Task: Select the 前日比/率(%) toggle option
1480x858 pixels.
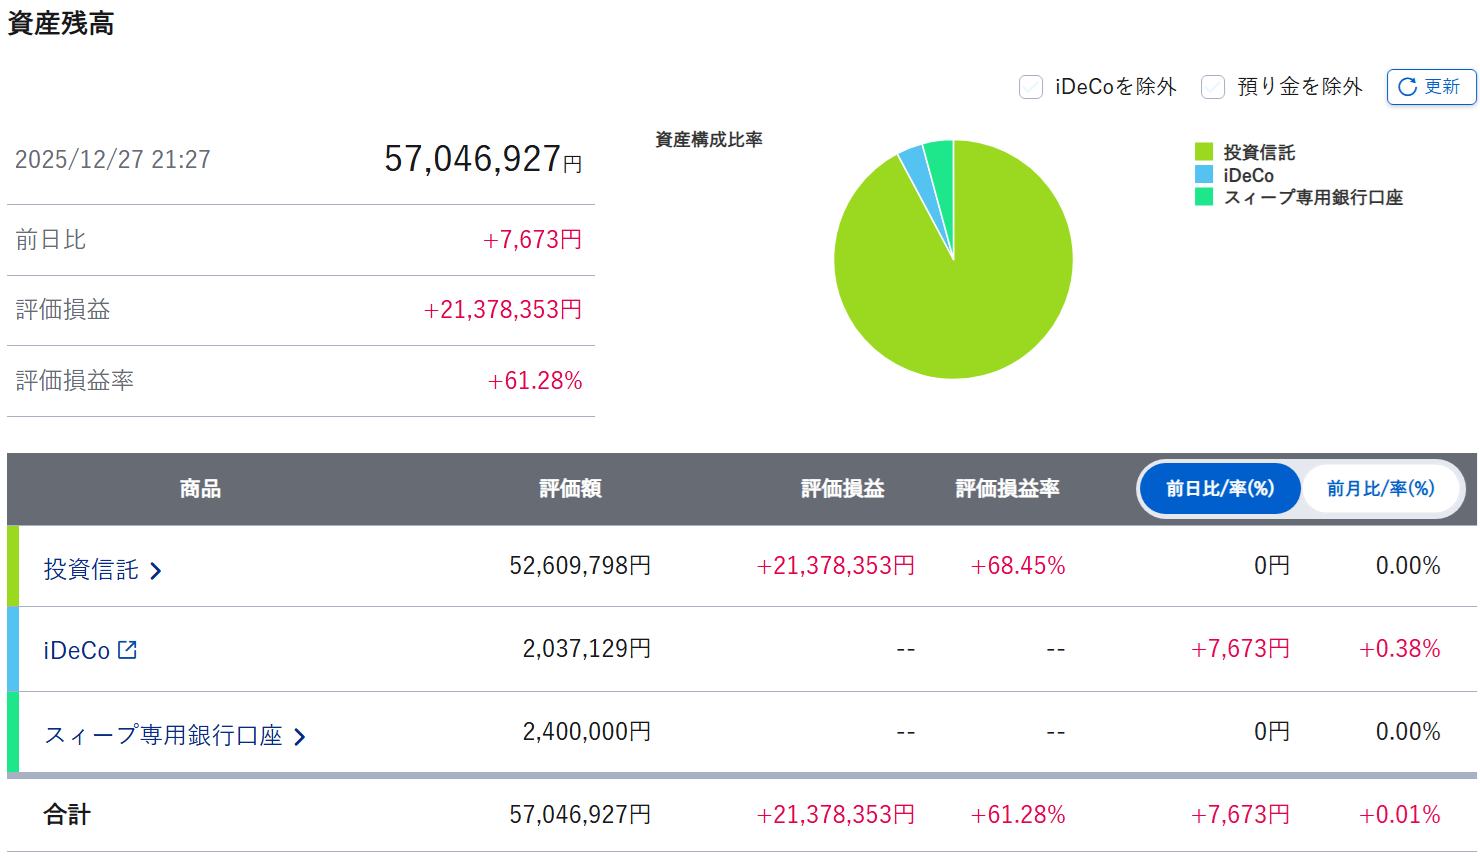Action: (x=1220, y=489)
